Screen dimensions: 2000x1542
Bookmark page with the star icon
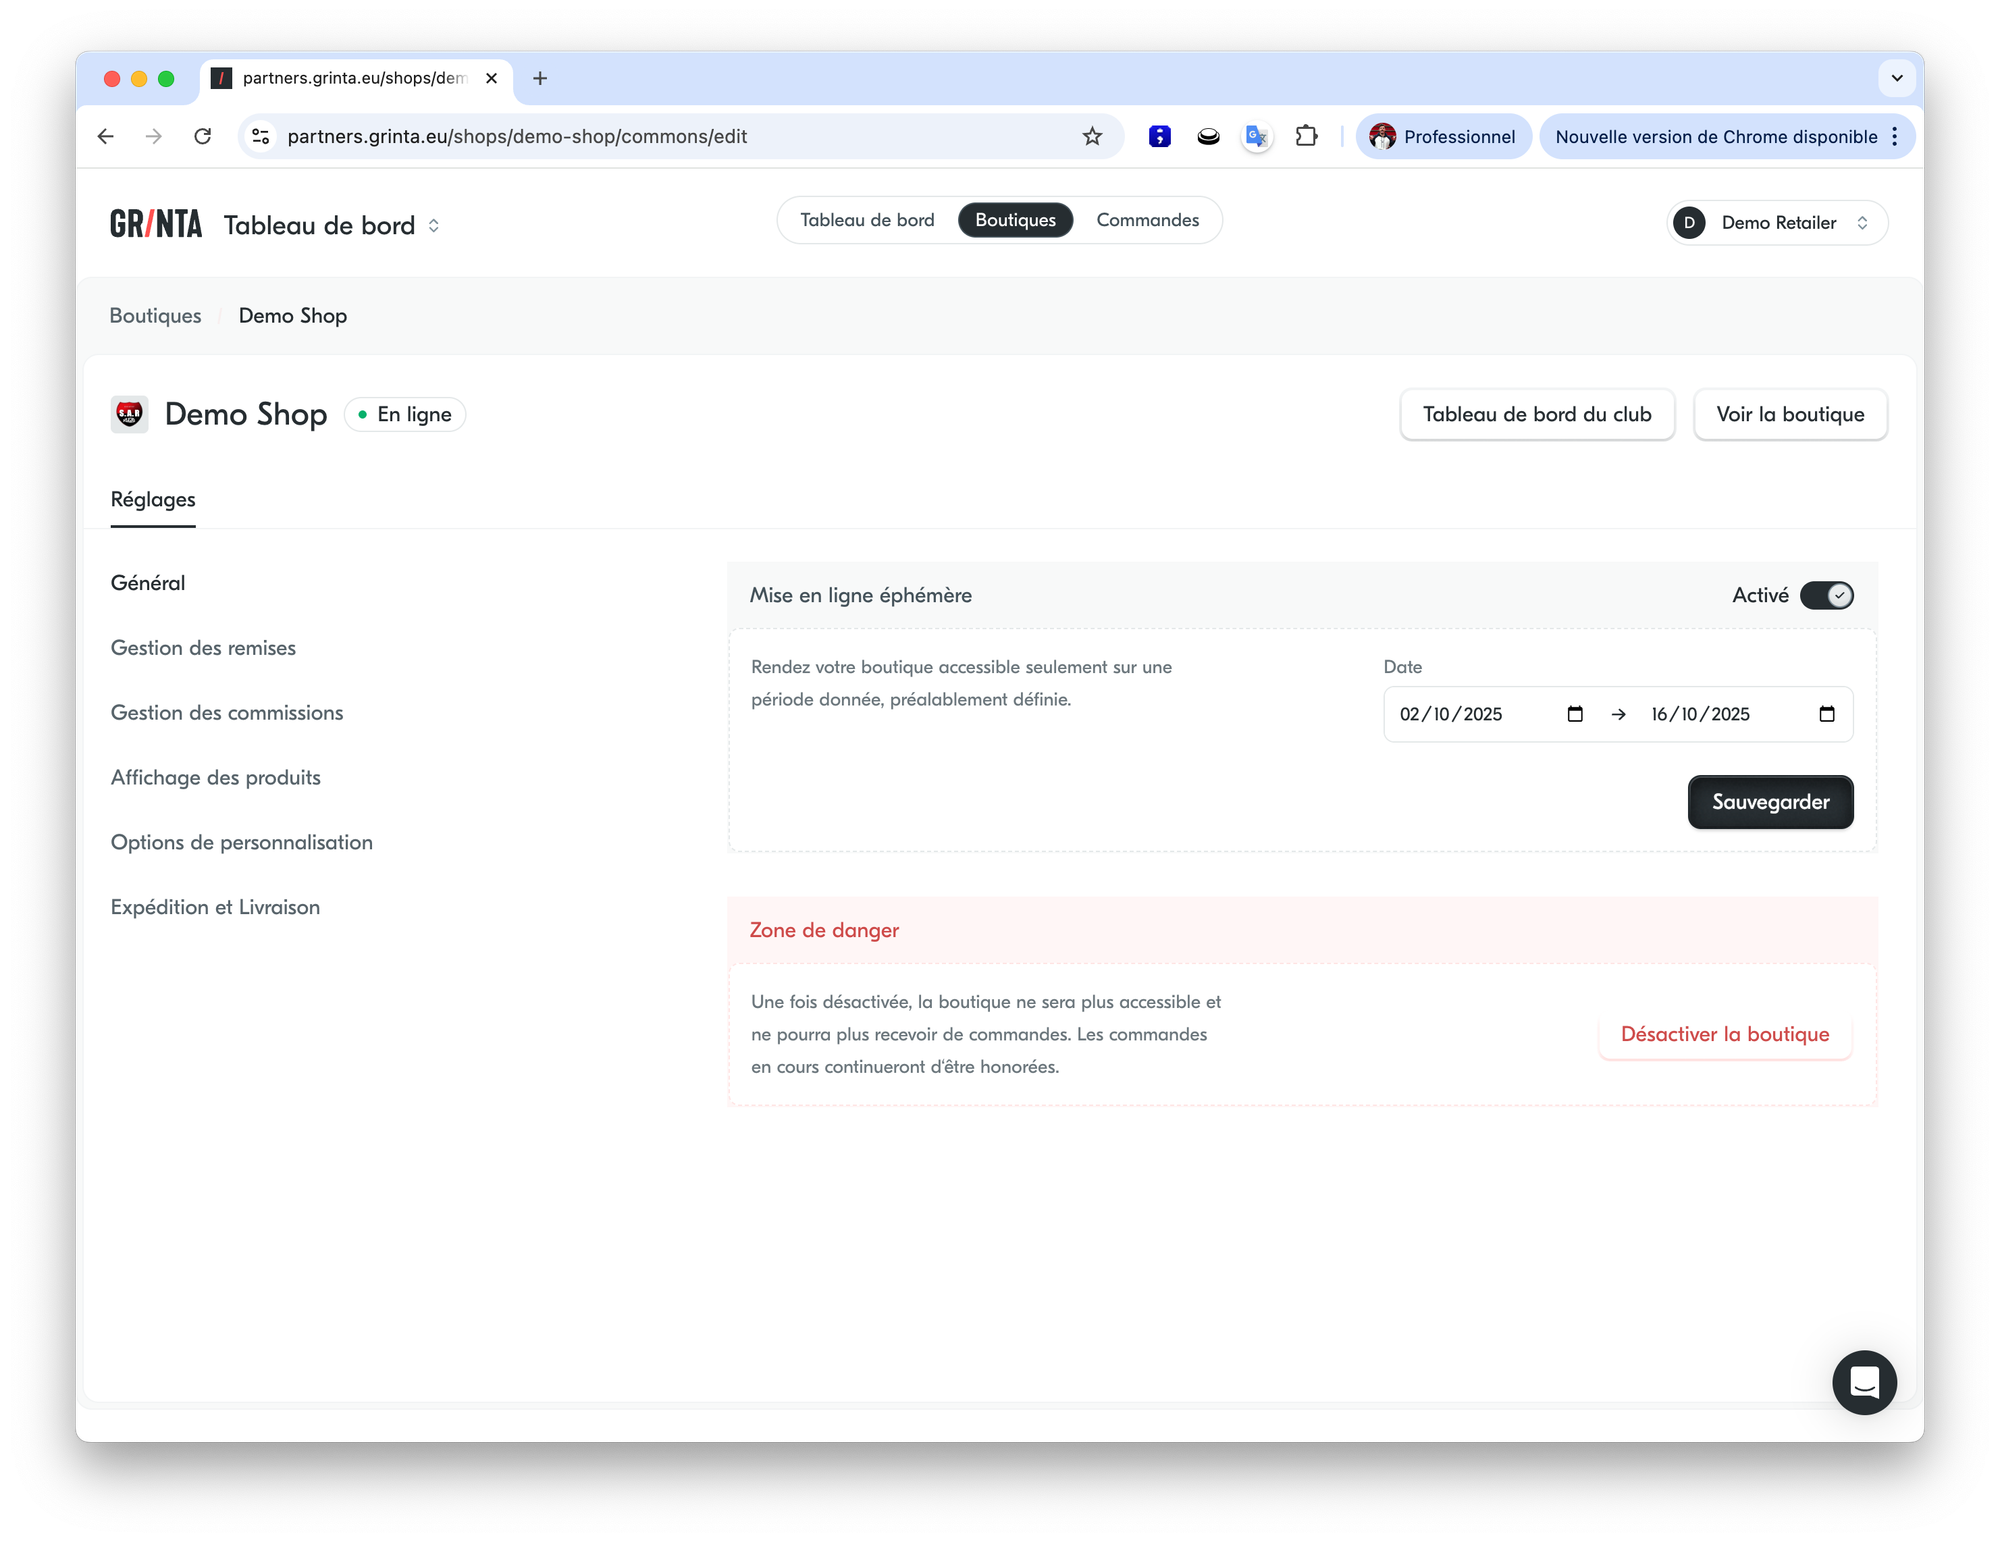[x=1092, y=137]
